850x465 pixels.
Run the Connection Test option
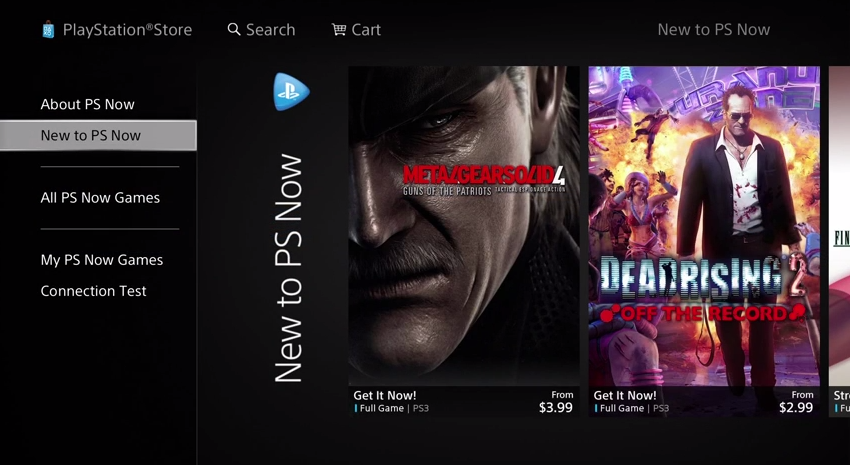pos(93,291)
